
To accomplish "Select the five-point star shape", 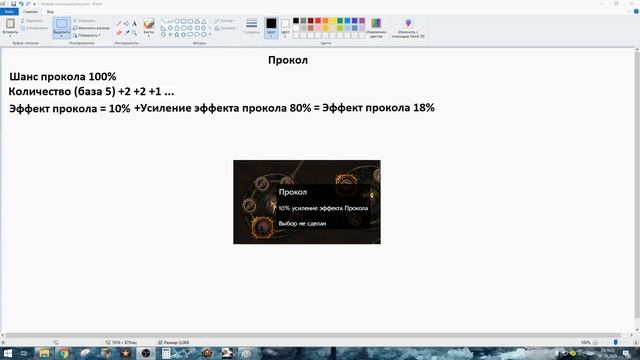I will pos(177,35).
